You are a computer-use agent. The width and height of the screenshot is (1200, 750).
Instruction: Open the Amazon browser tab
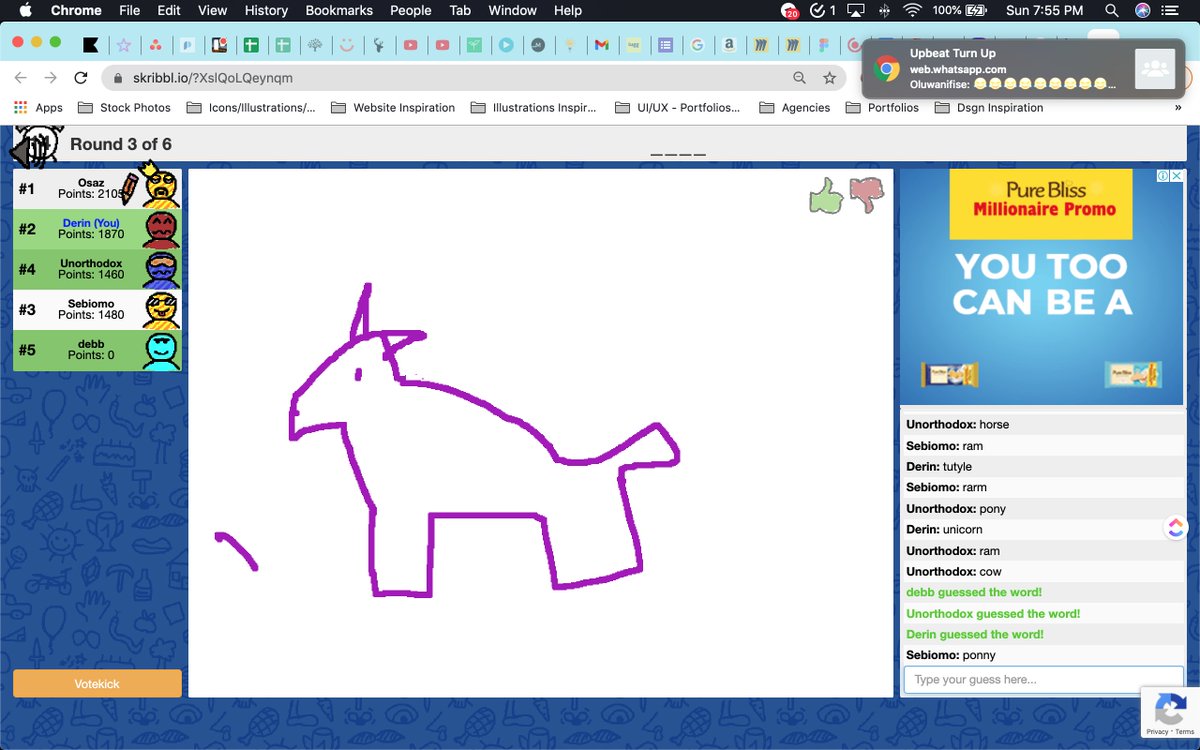tap(729, 45)
